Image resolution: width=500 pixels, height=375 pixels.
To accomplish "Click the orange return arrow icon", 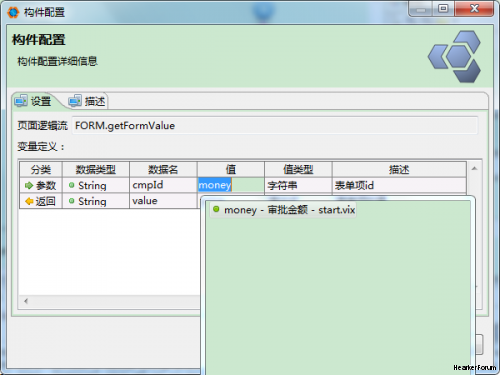I will (x=29, y=201).
